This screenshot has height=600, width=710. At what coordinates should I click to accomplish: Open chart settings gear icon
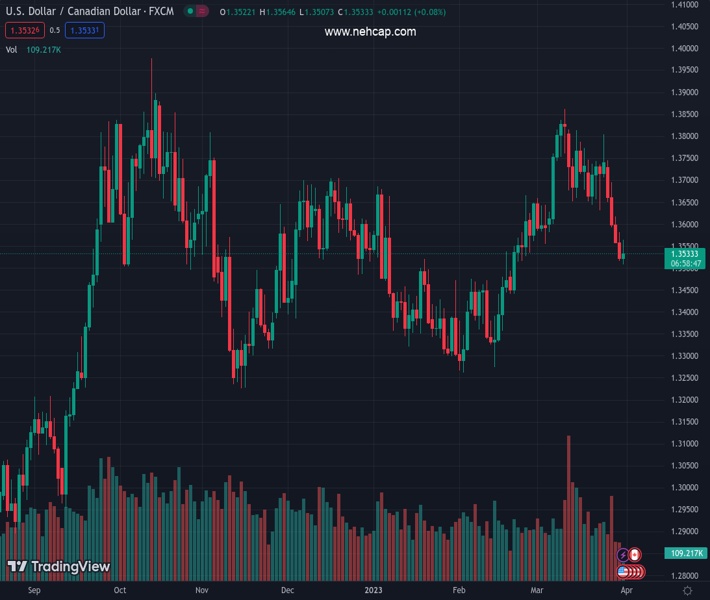pos(687,591)
